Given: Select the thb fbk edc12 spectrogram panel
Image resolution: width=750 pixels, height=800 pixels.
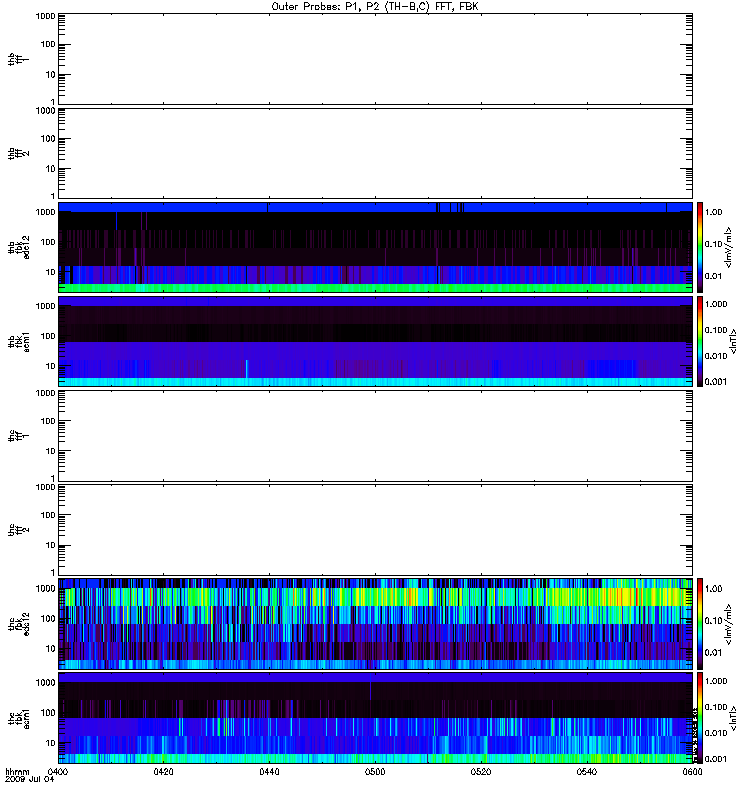Looking at the screenshot, I should 375,247.
